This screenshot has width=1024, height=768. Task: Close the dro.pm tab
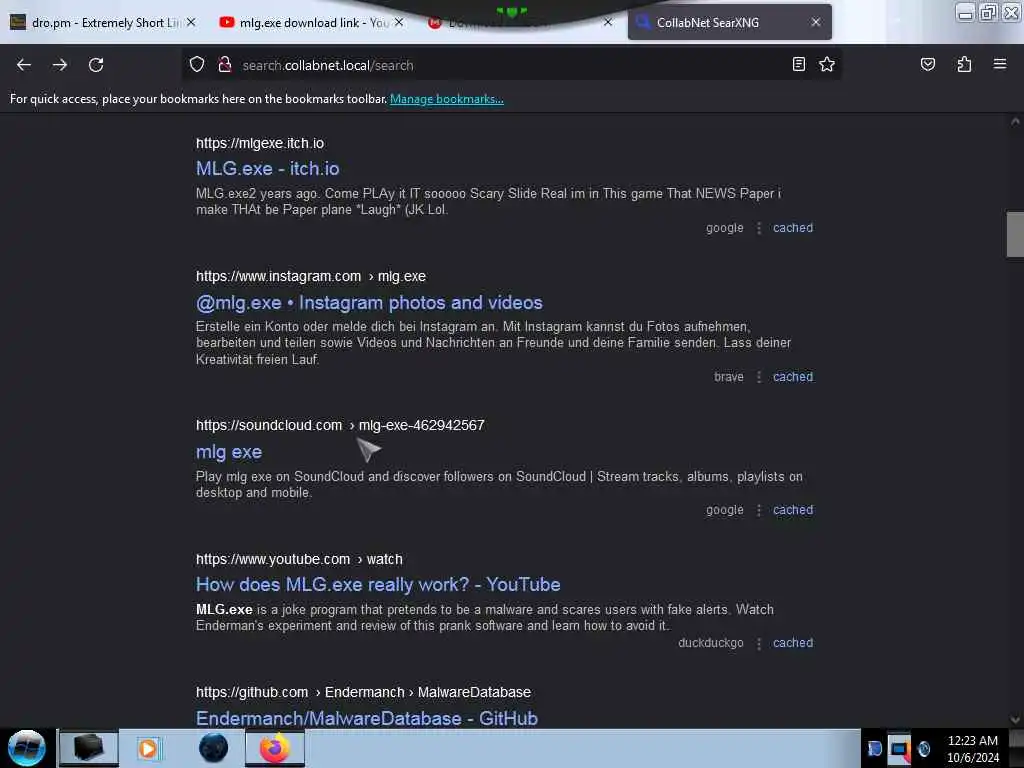pyautogui.click(x=191, y=22)
